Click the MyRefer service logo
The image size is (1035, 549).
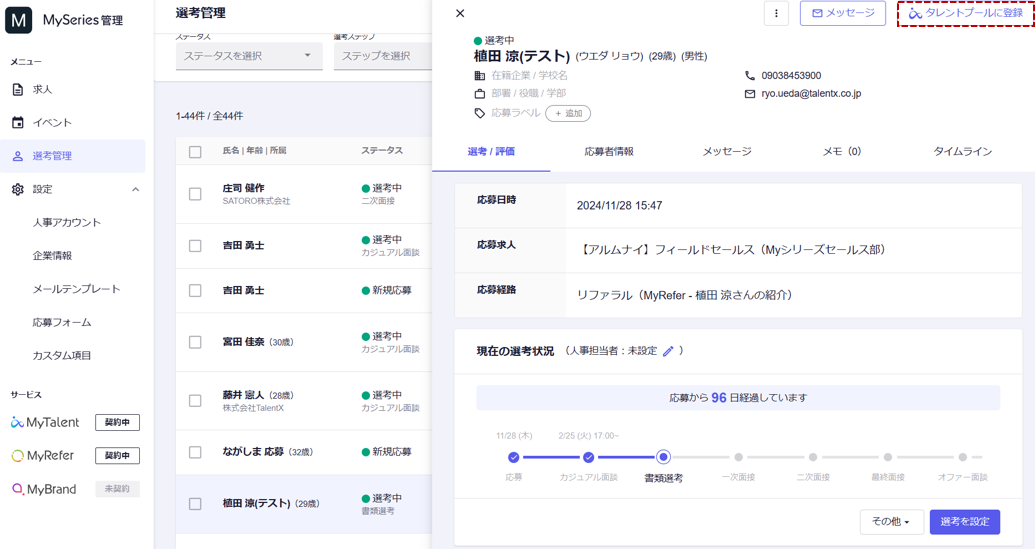coord(43,456)
